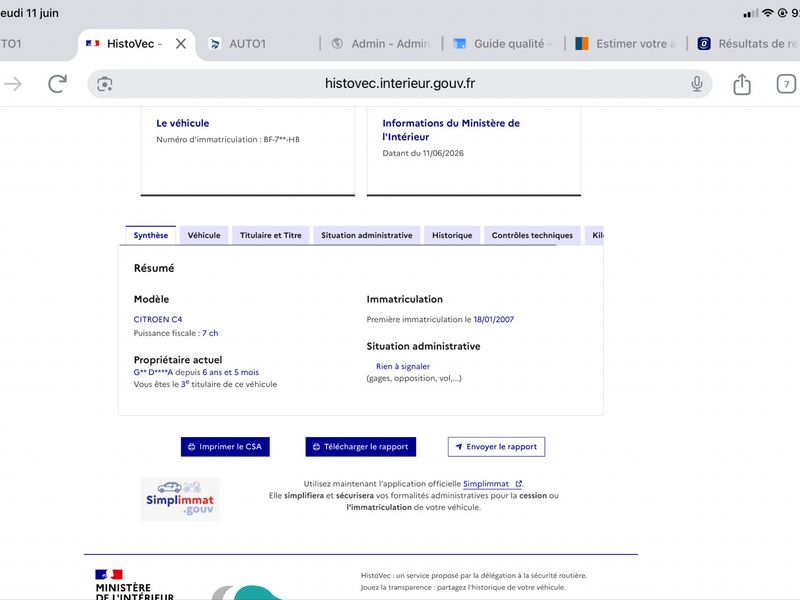Open the Titulaire et Titre tab
Image resolution: width=800 pixels, height=600 pixels.
pos(270,235)
